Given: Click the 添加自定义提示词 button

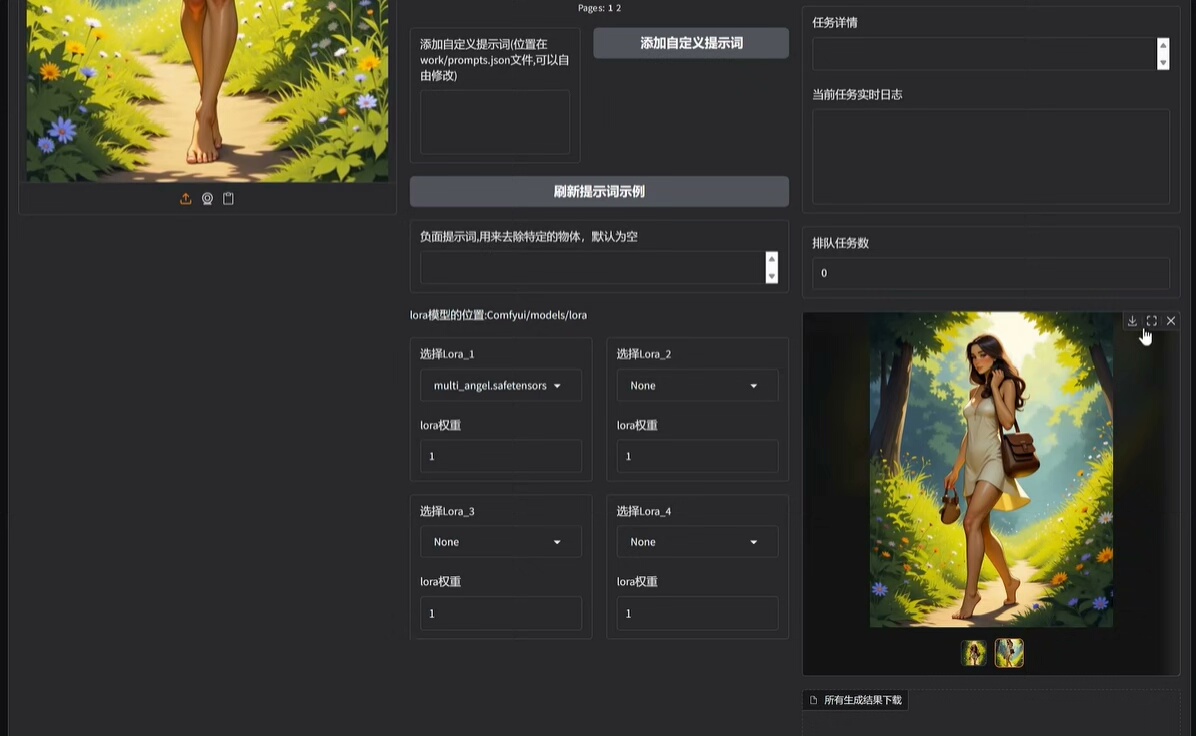Looking at the screenshot, I should [691, 43].
